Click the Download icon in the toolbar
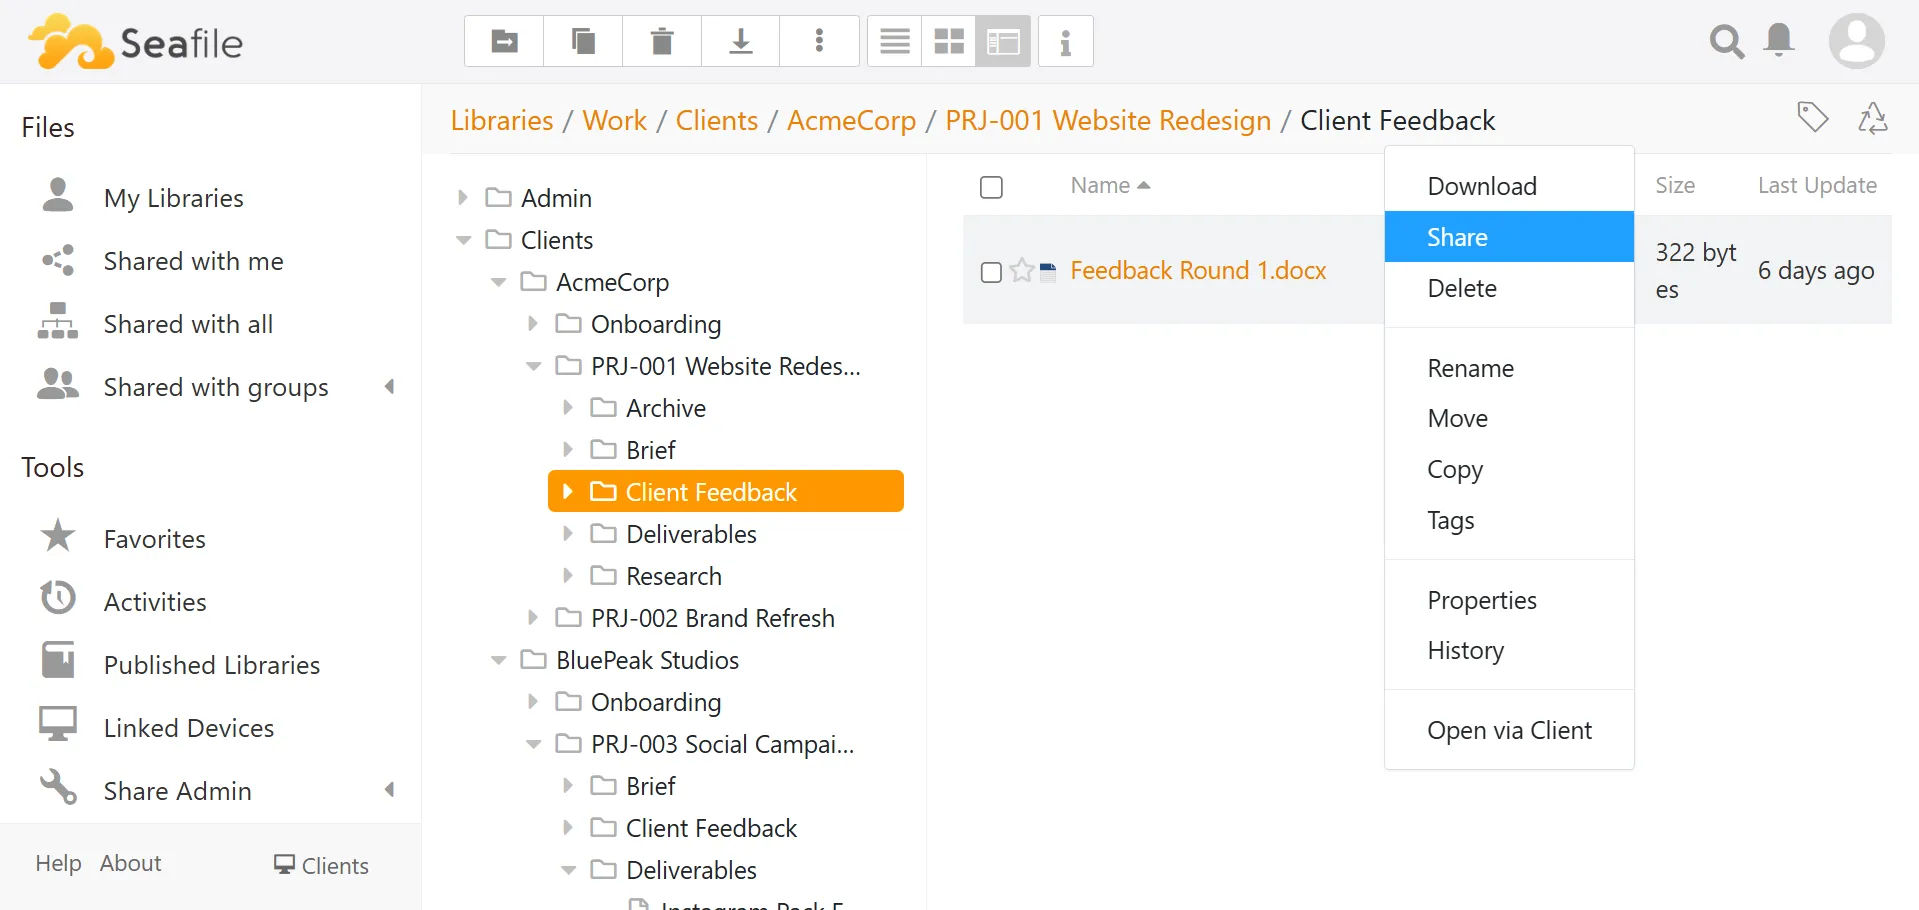The height and width of the screenshot is (910, 1919). click(740, 41)
